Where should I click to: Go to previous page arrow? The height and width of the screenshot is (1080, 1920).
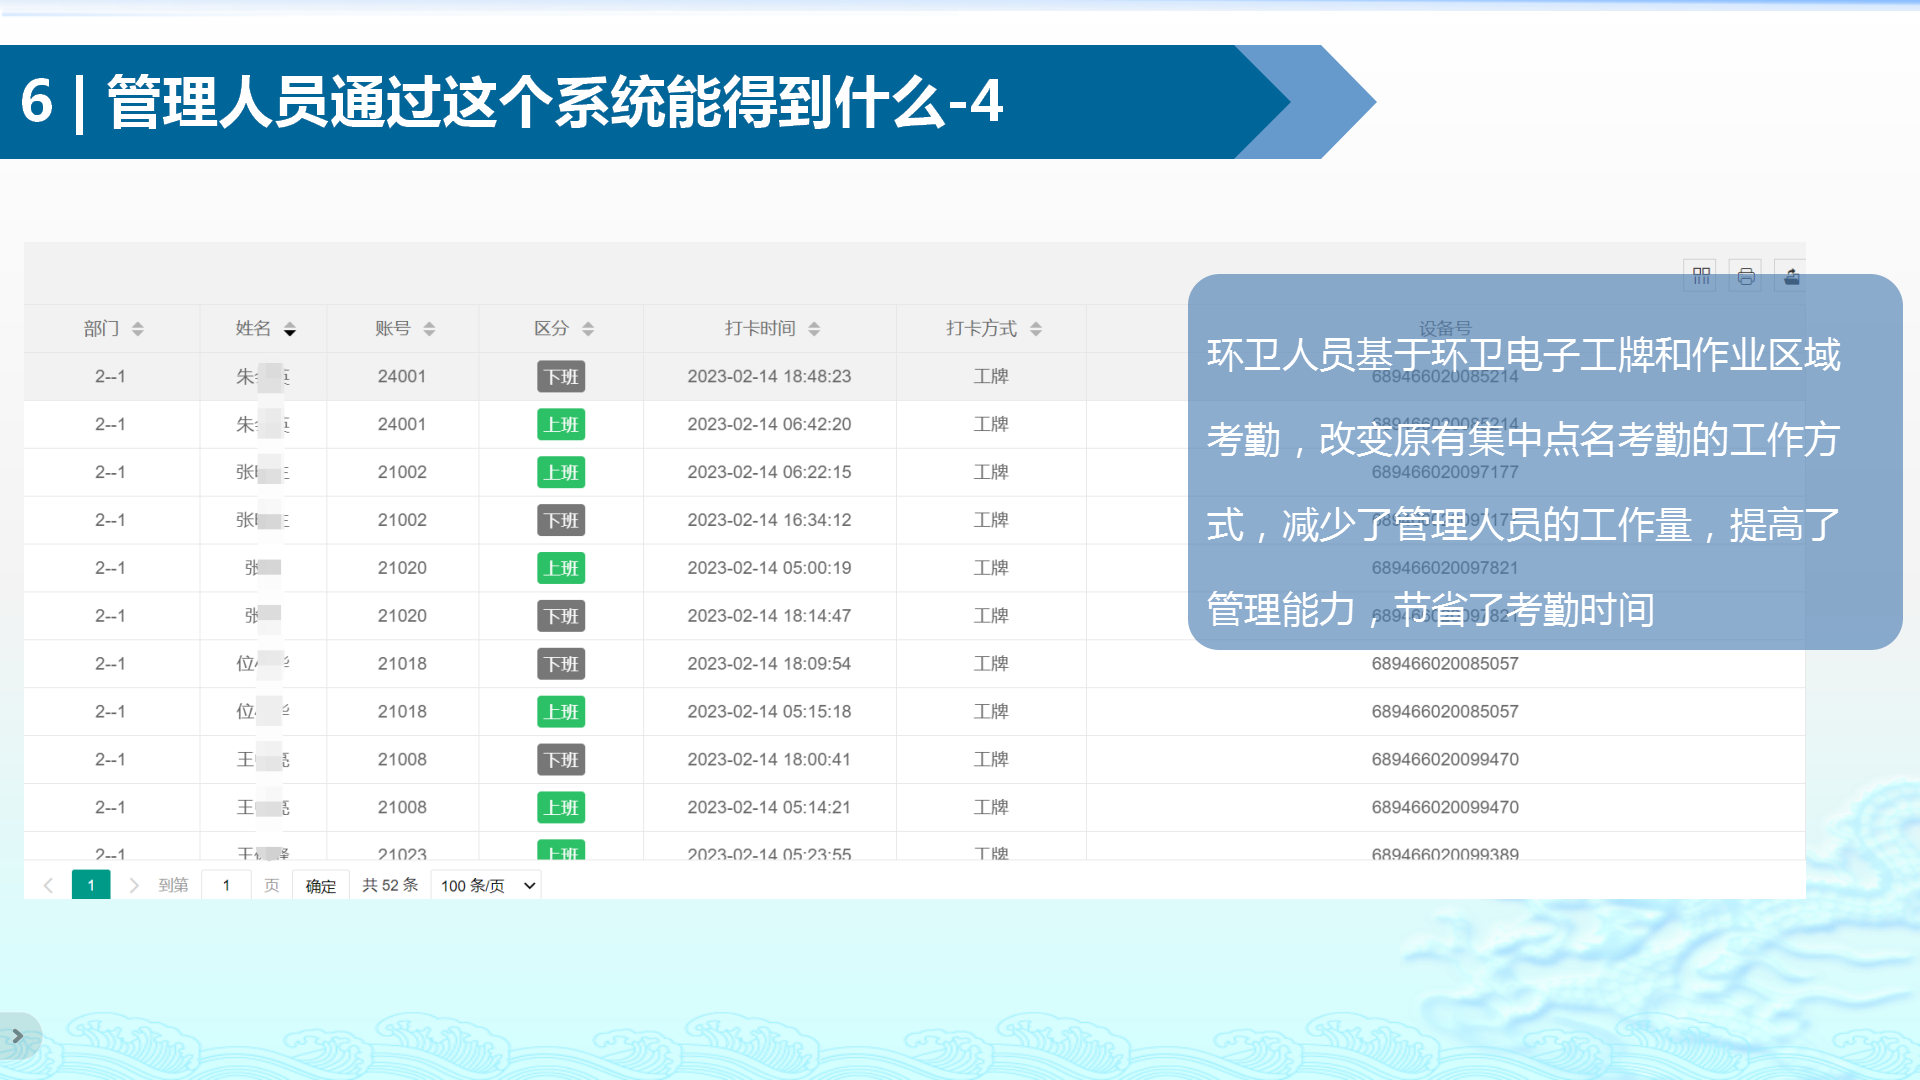(48, 885)
